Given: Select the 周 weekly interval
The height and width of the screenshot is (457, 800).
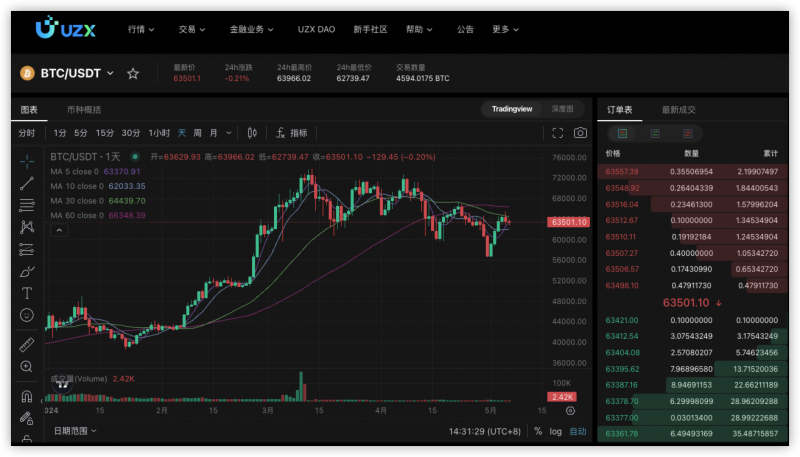Looking at the screenshot, I should [197, 133].
